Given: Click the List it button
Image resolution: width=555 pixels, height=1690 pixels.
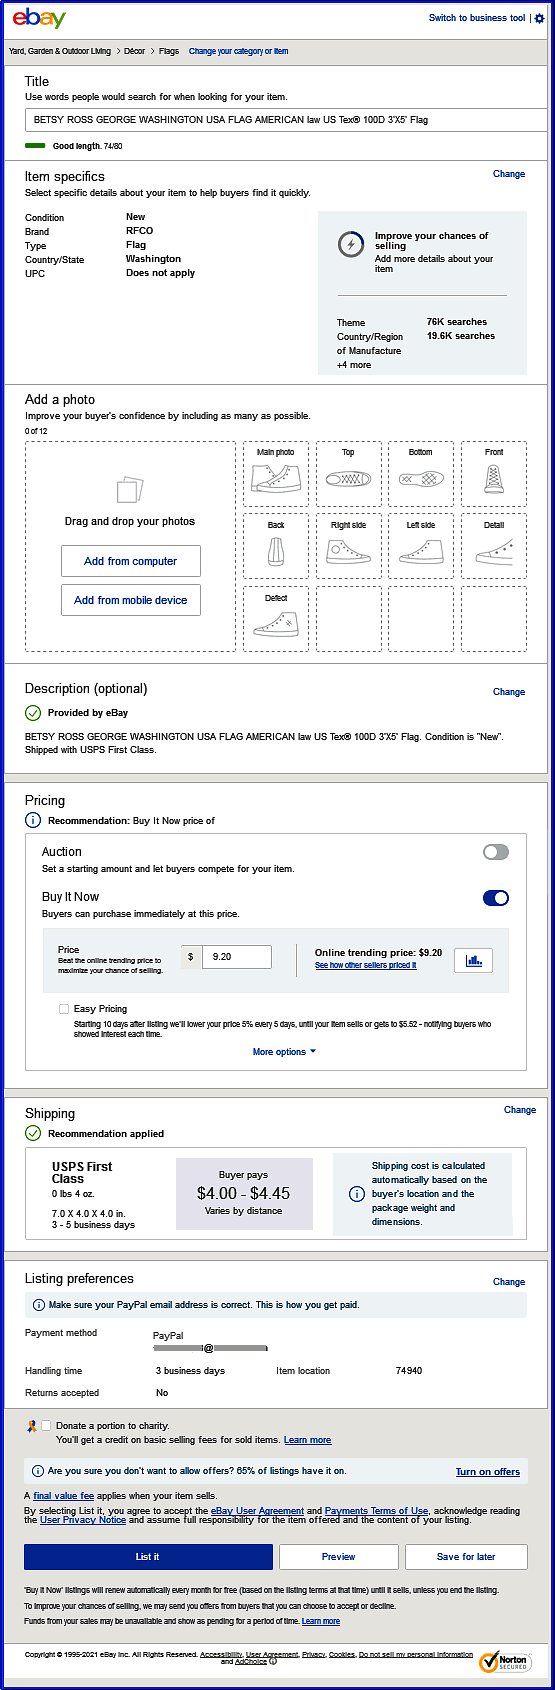Looking at the screenshot, I should point(148,1557).
